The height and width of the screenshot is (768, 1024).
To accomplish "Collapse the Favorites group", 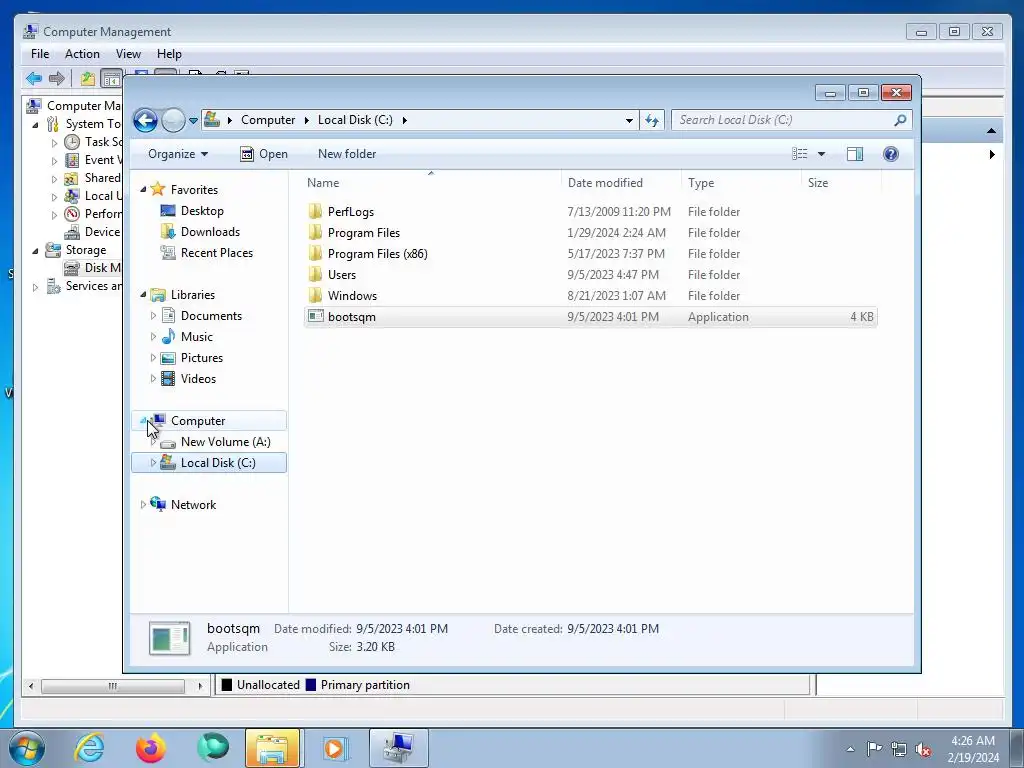I will tap(144, 189).
